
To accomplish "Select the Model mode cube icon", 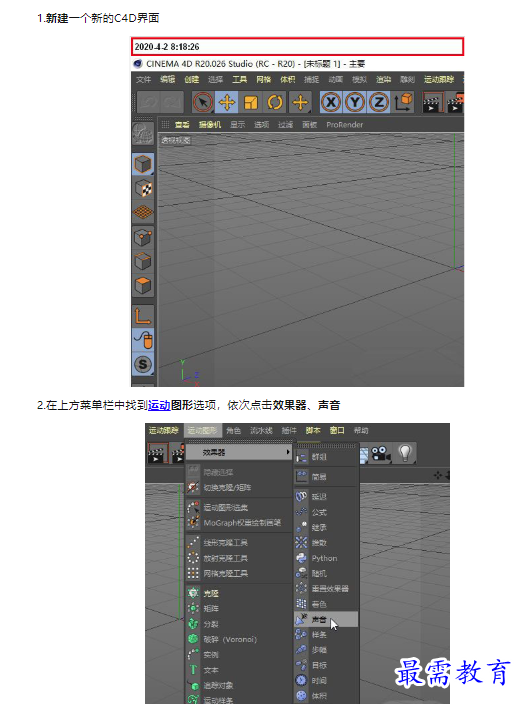I will (x=143, y=164).
